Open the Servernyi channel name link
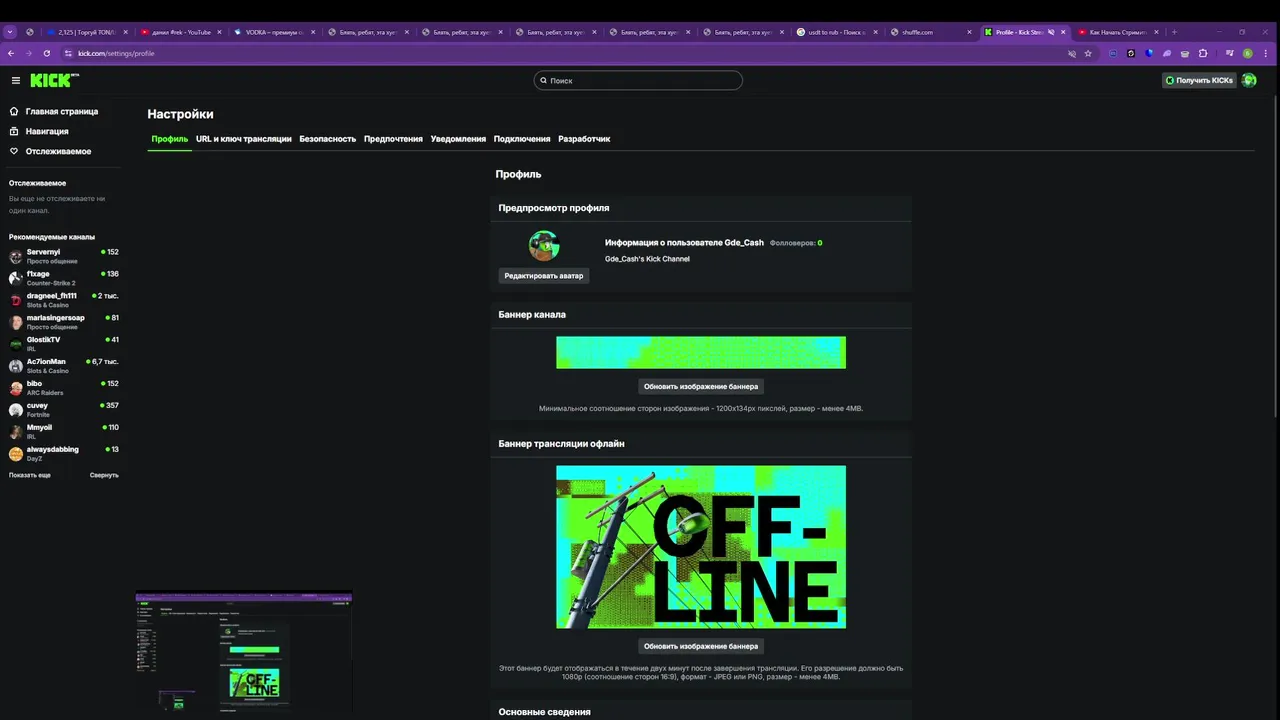 43,252
